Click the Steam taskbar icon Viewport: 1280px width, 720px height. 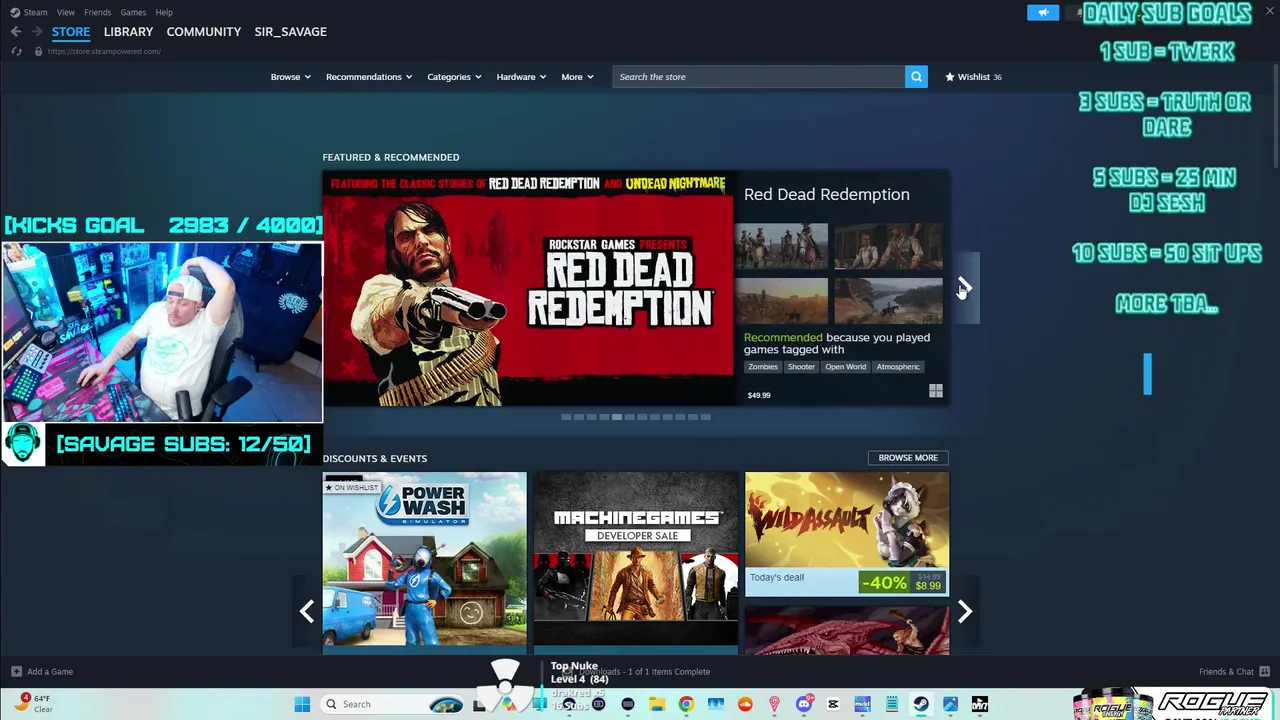921,704
